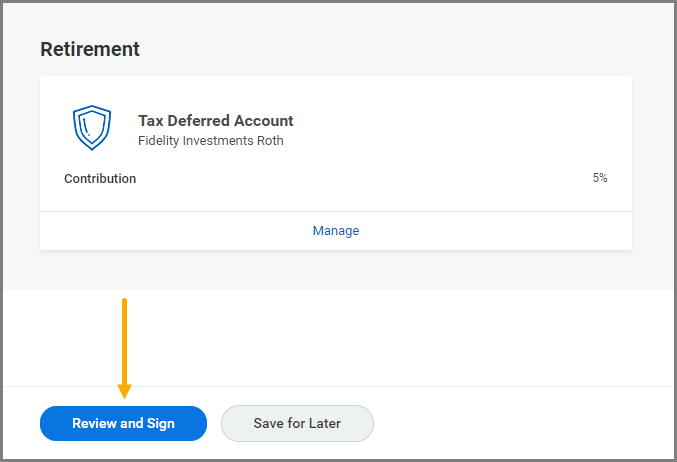Click the divider line above the Manage link
The image size is (677, 462).
(335, 211)
